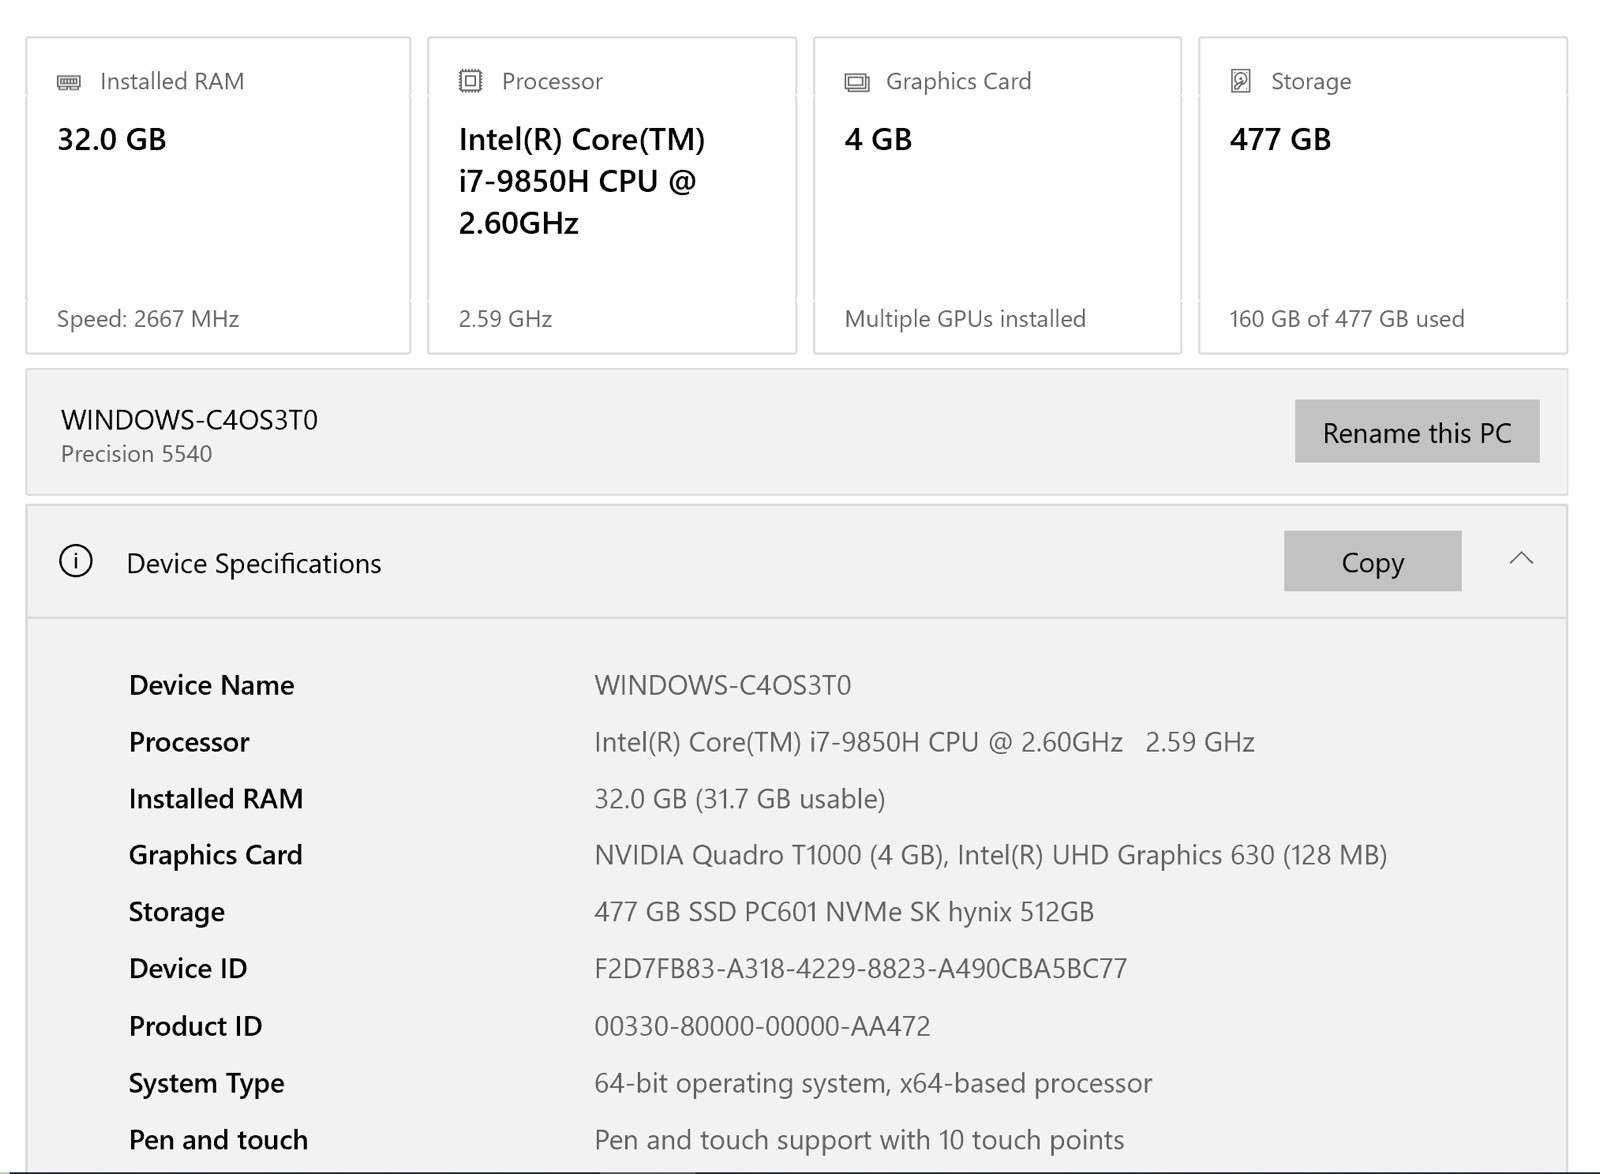Image resolution: width=1600 pixels, height=1174 pixels.
Task: Select the 32.0 GB RAM value in card
Action: coord(112,139)
